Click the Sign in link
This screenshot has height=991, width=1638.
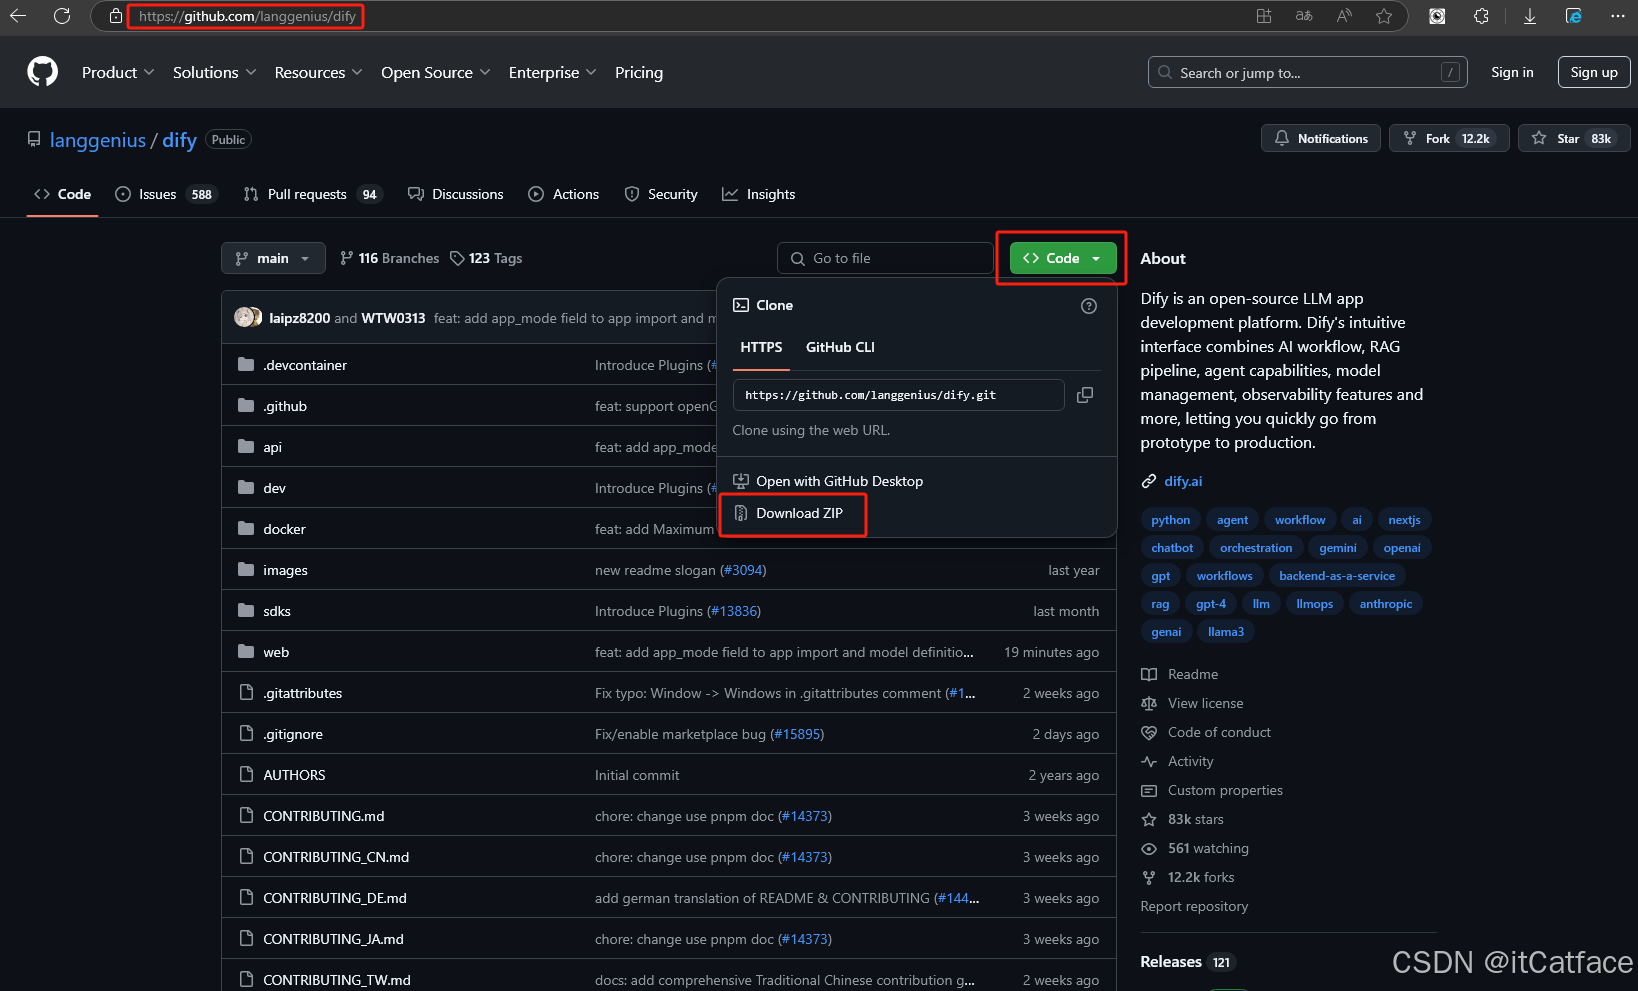coord(1512,72)
